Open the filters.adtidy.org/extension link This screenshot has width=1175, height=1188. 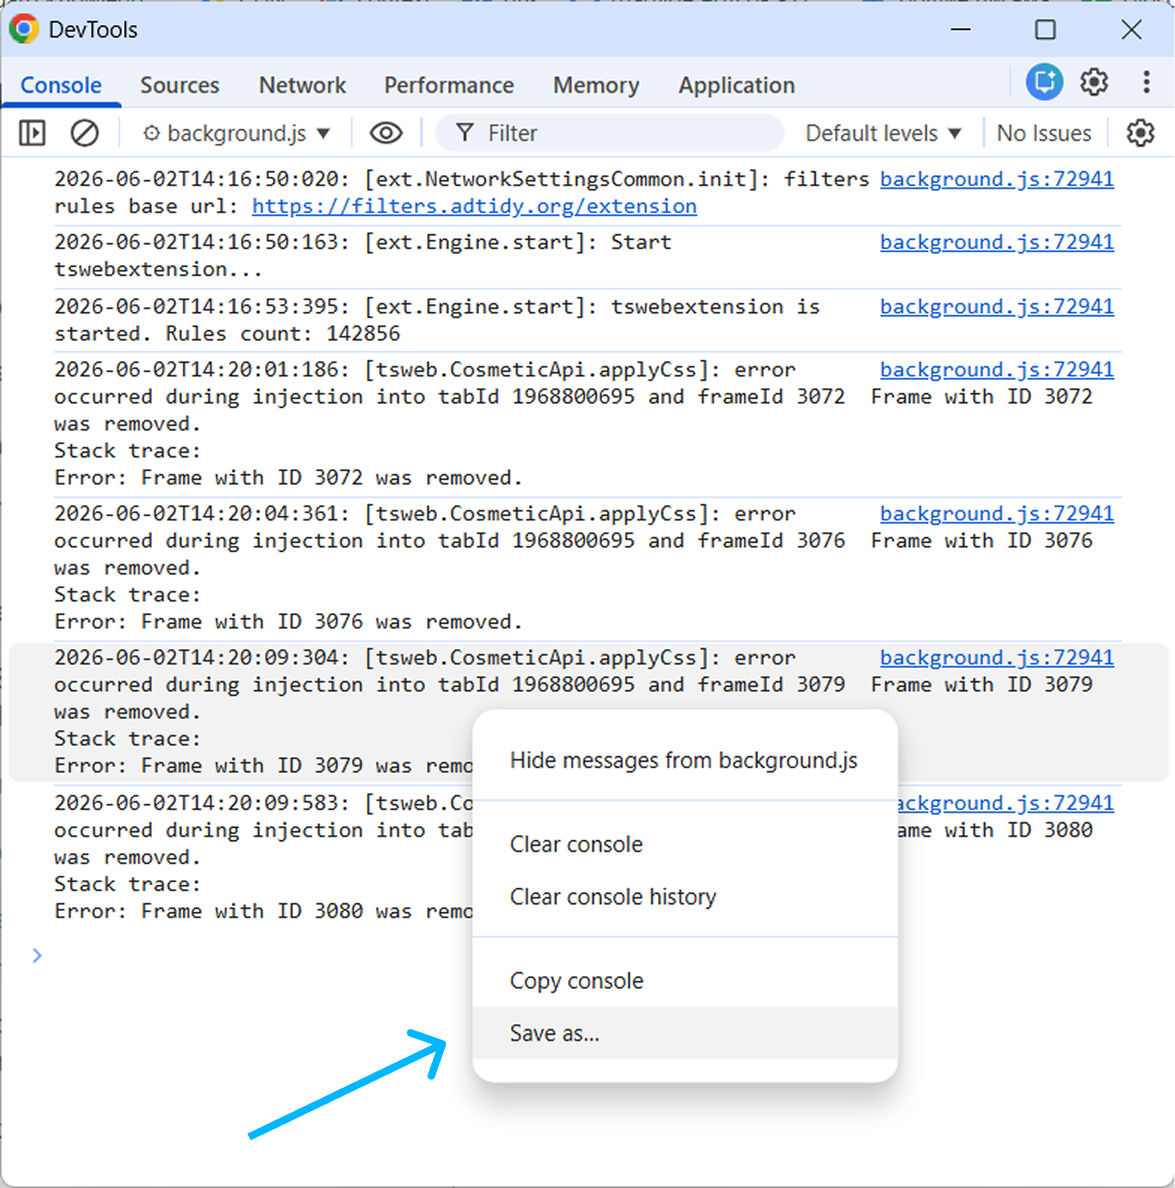coord(474,206)
